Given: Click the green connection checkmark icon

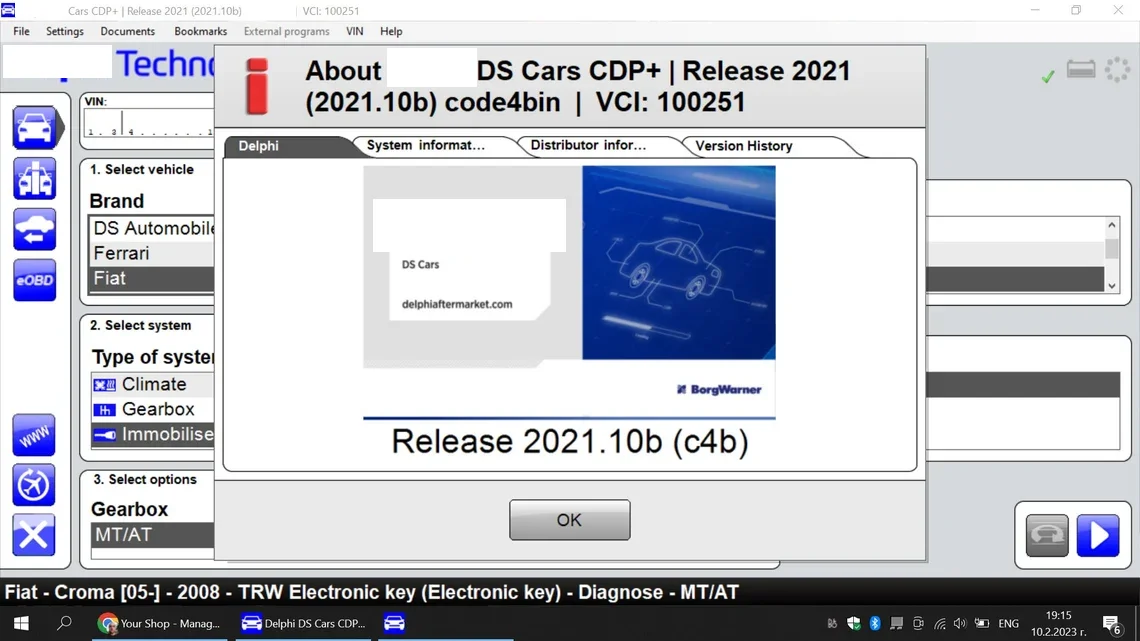Looking at the screenshot, I should click(1048, 76).
